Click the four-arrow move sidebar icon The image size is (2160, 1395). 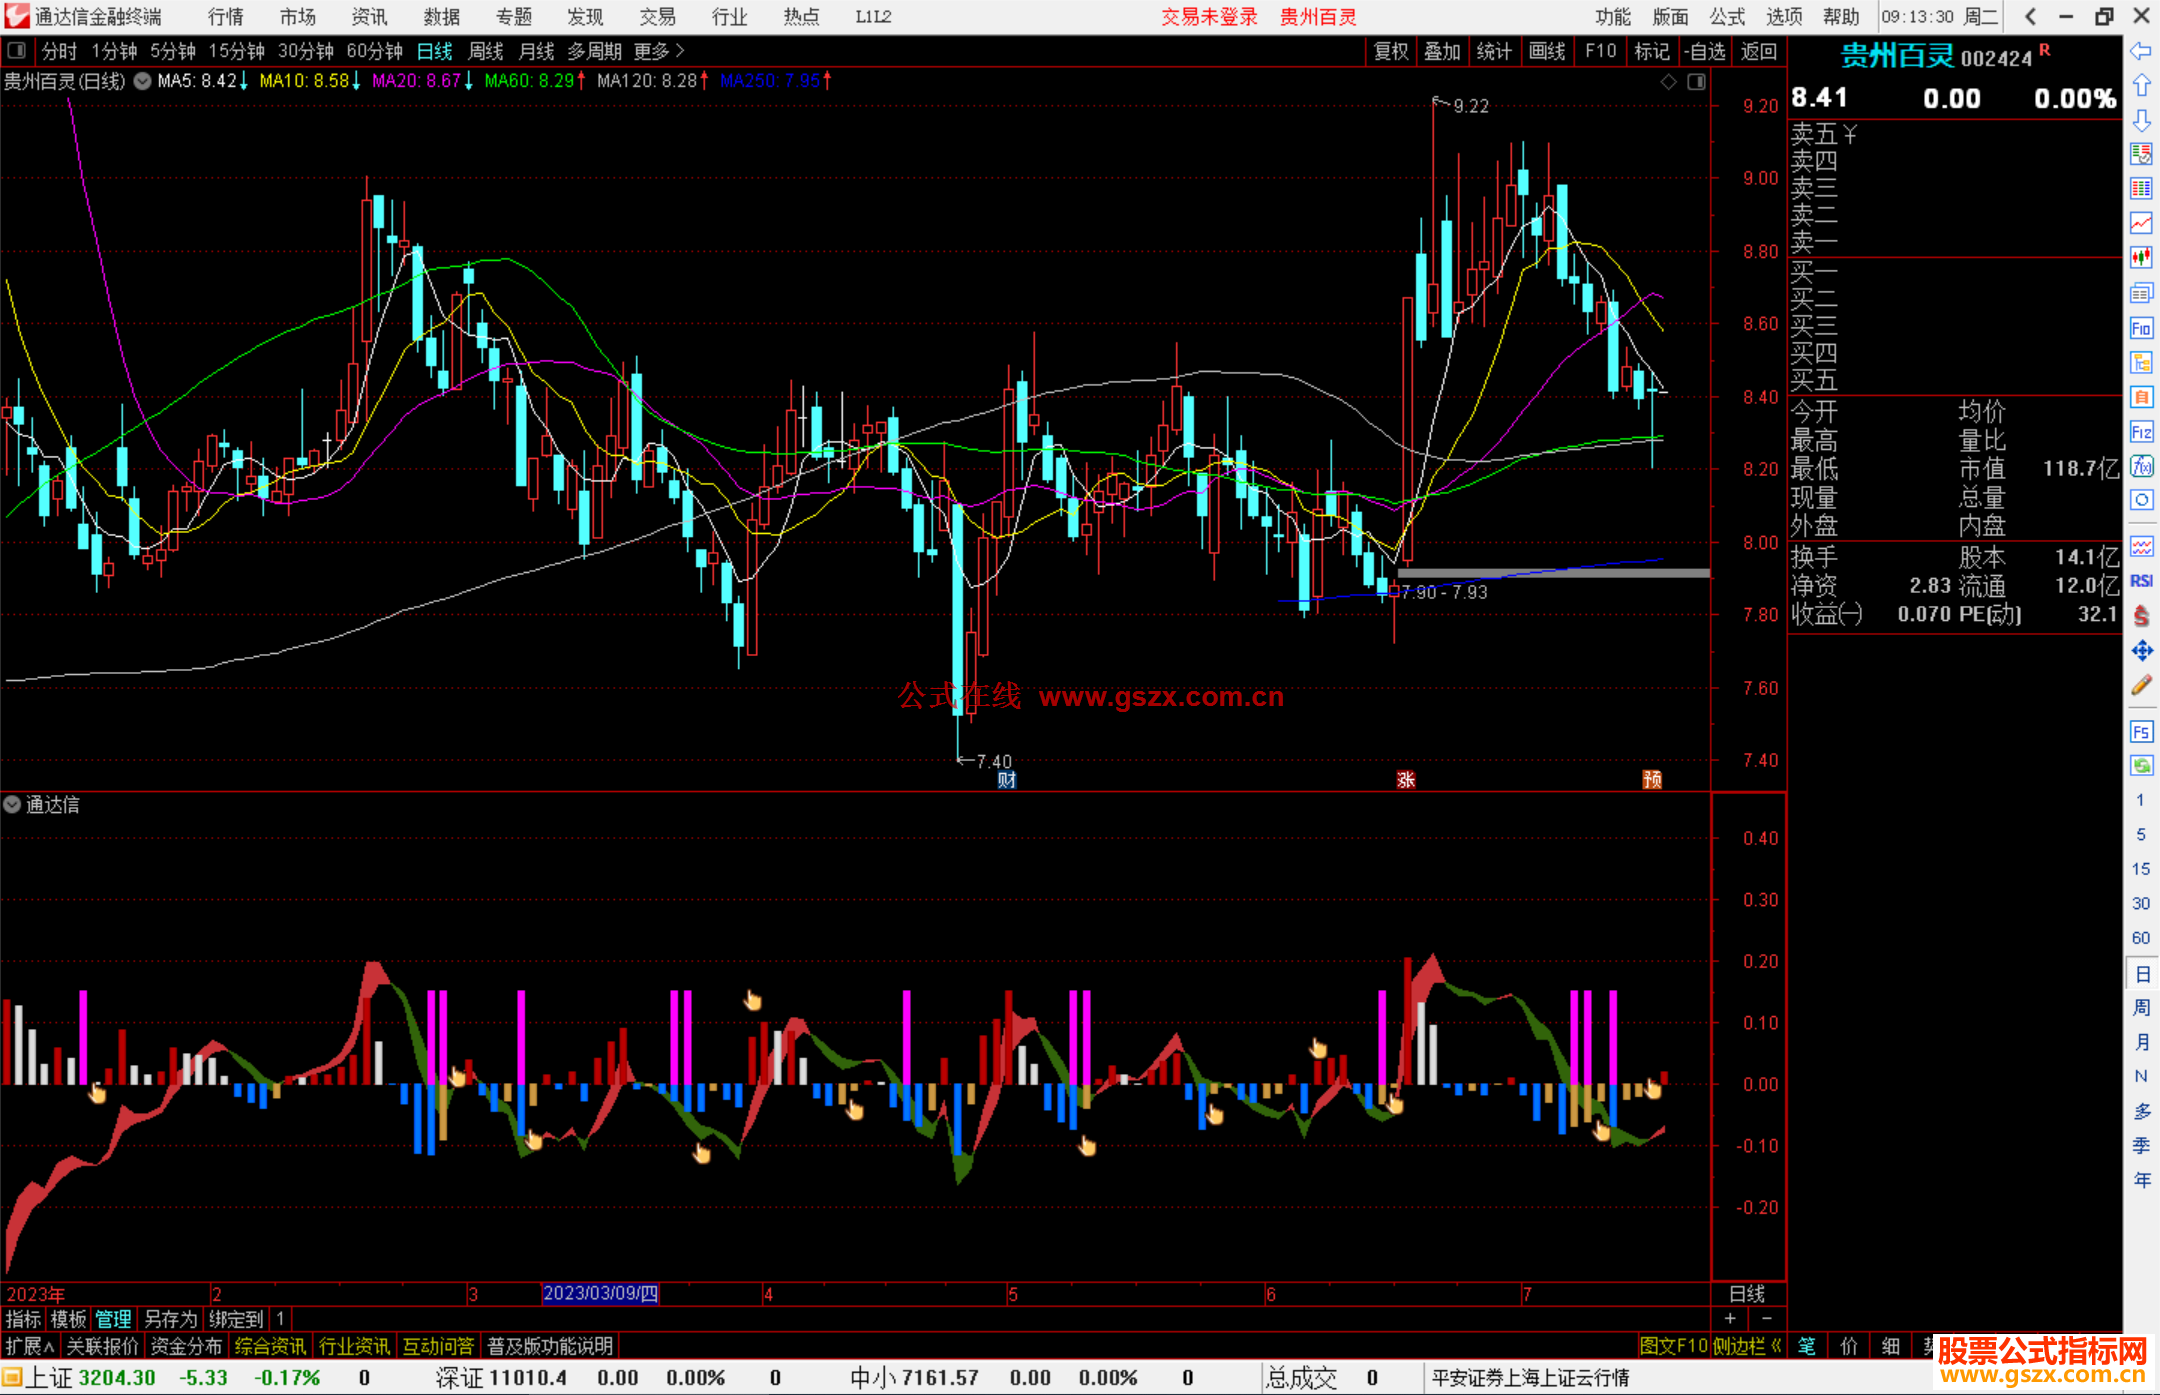(x=2141, y=651)
